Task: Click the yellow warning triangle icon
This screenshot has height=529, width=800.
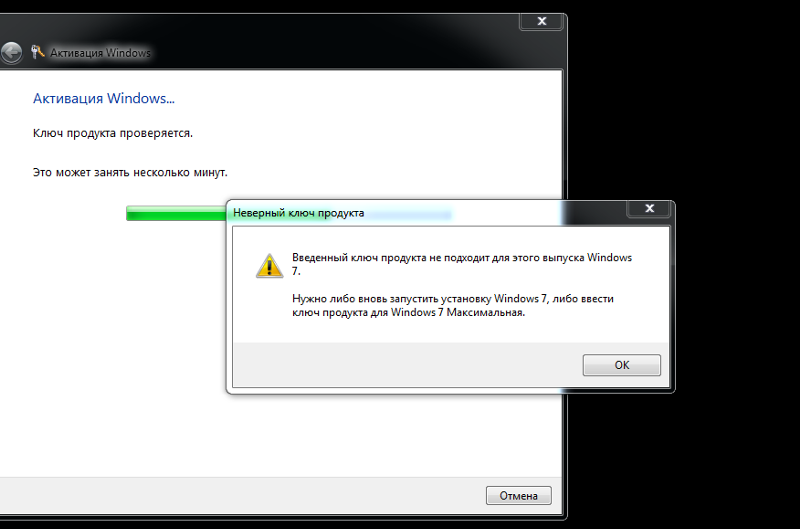Action: coord(269,266)
